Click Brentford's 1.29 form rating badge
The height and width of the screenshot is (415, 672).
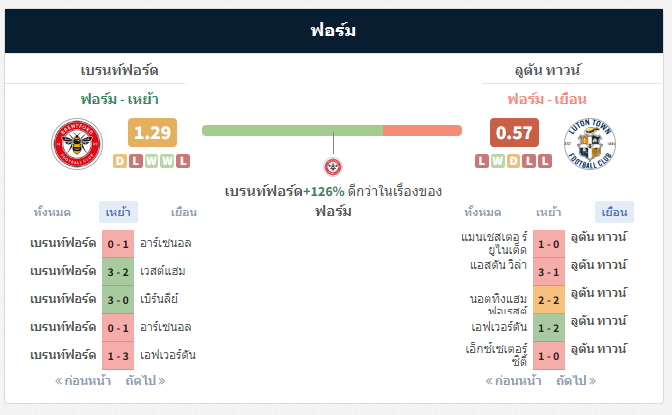153,132
